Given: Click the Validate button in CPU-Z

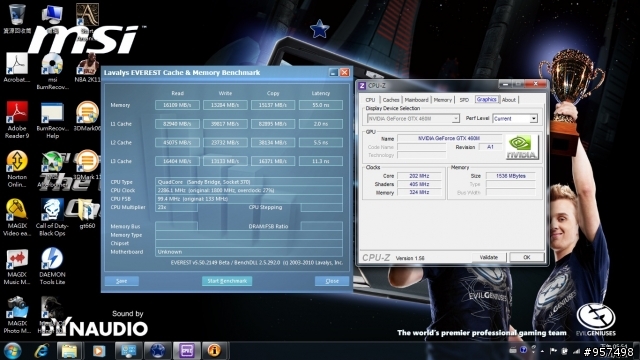Looking at the screenshot, I should (x=489, y=257).
